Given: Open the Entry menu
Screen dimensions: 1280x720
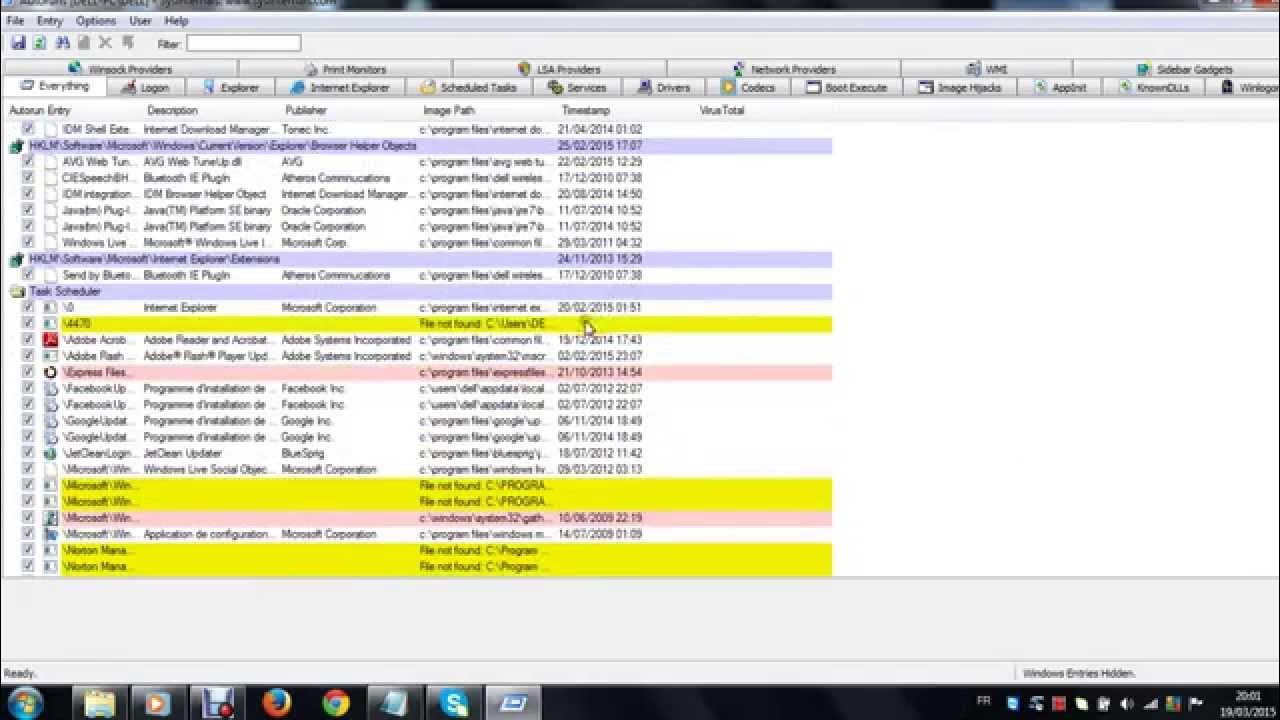Looking at the screenshot, I should [x=49, y=21].
